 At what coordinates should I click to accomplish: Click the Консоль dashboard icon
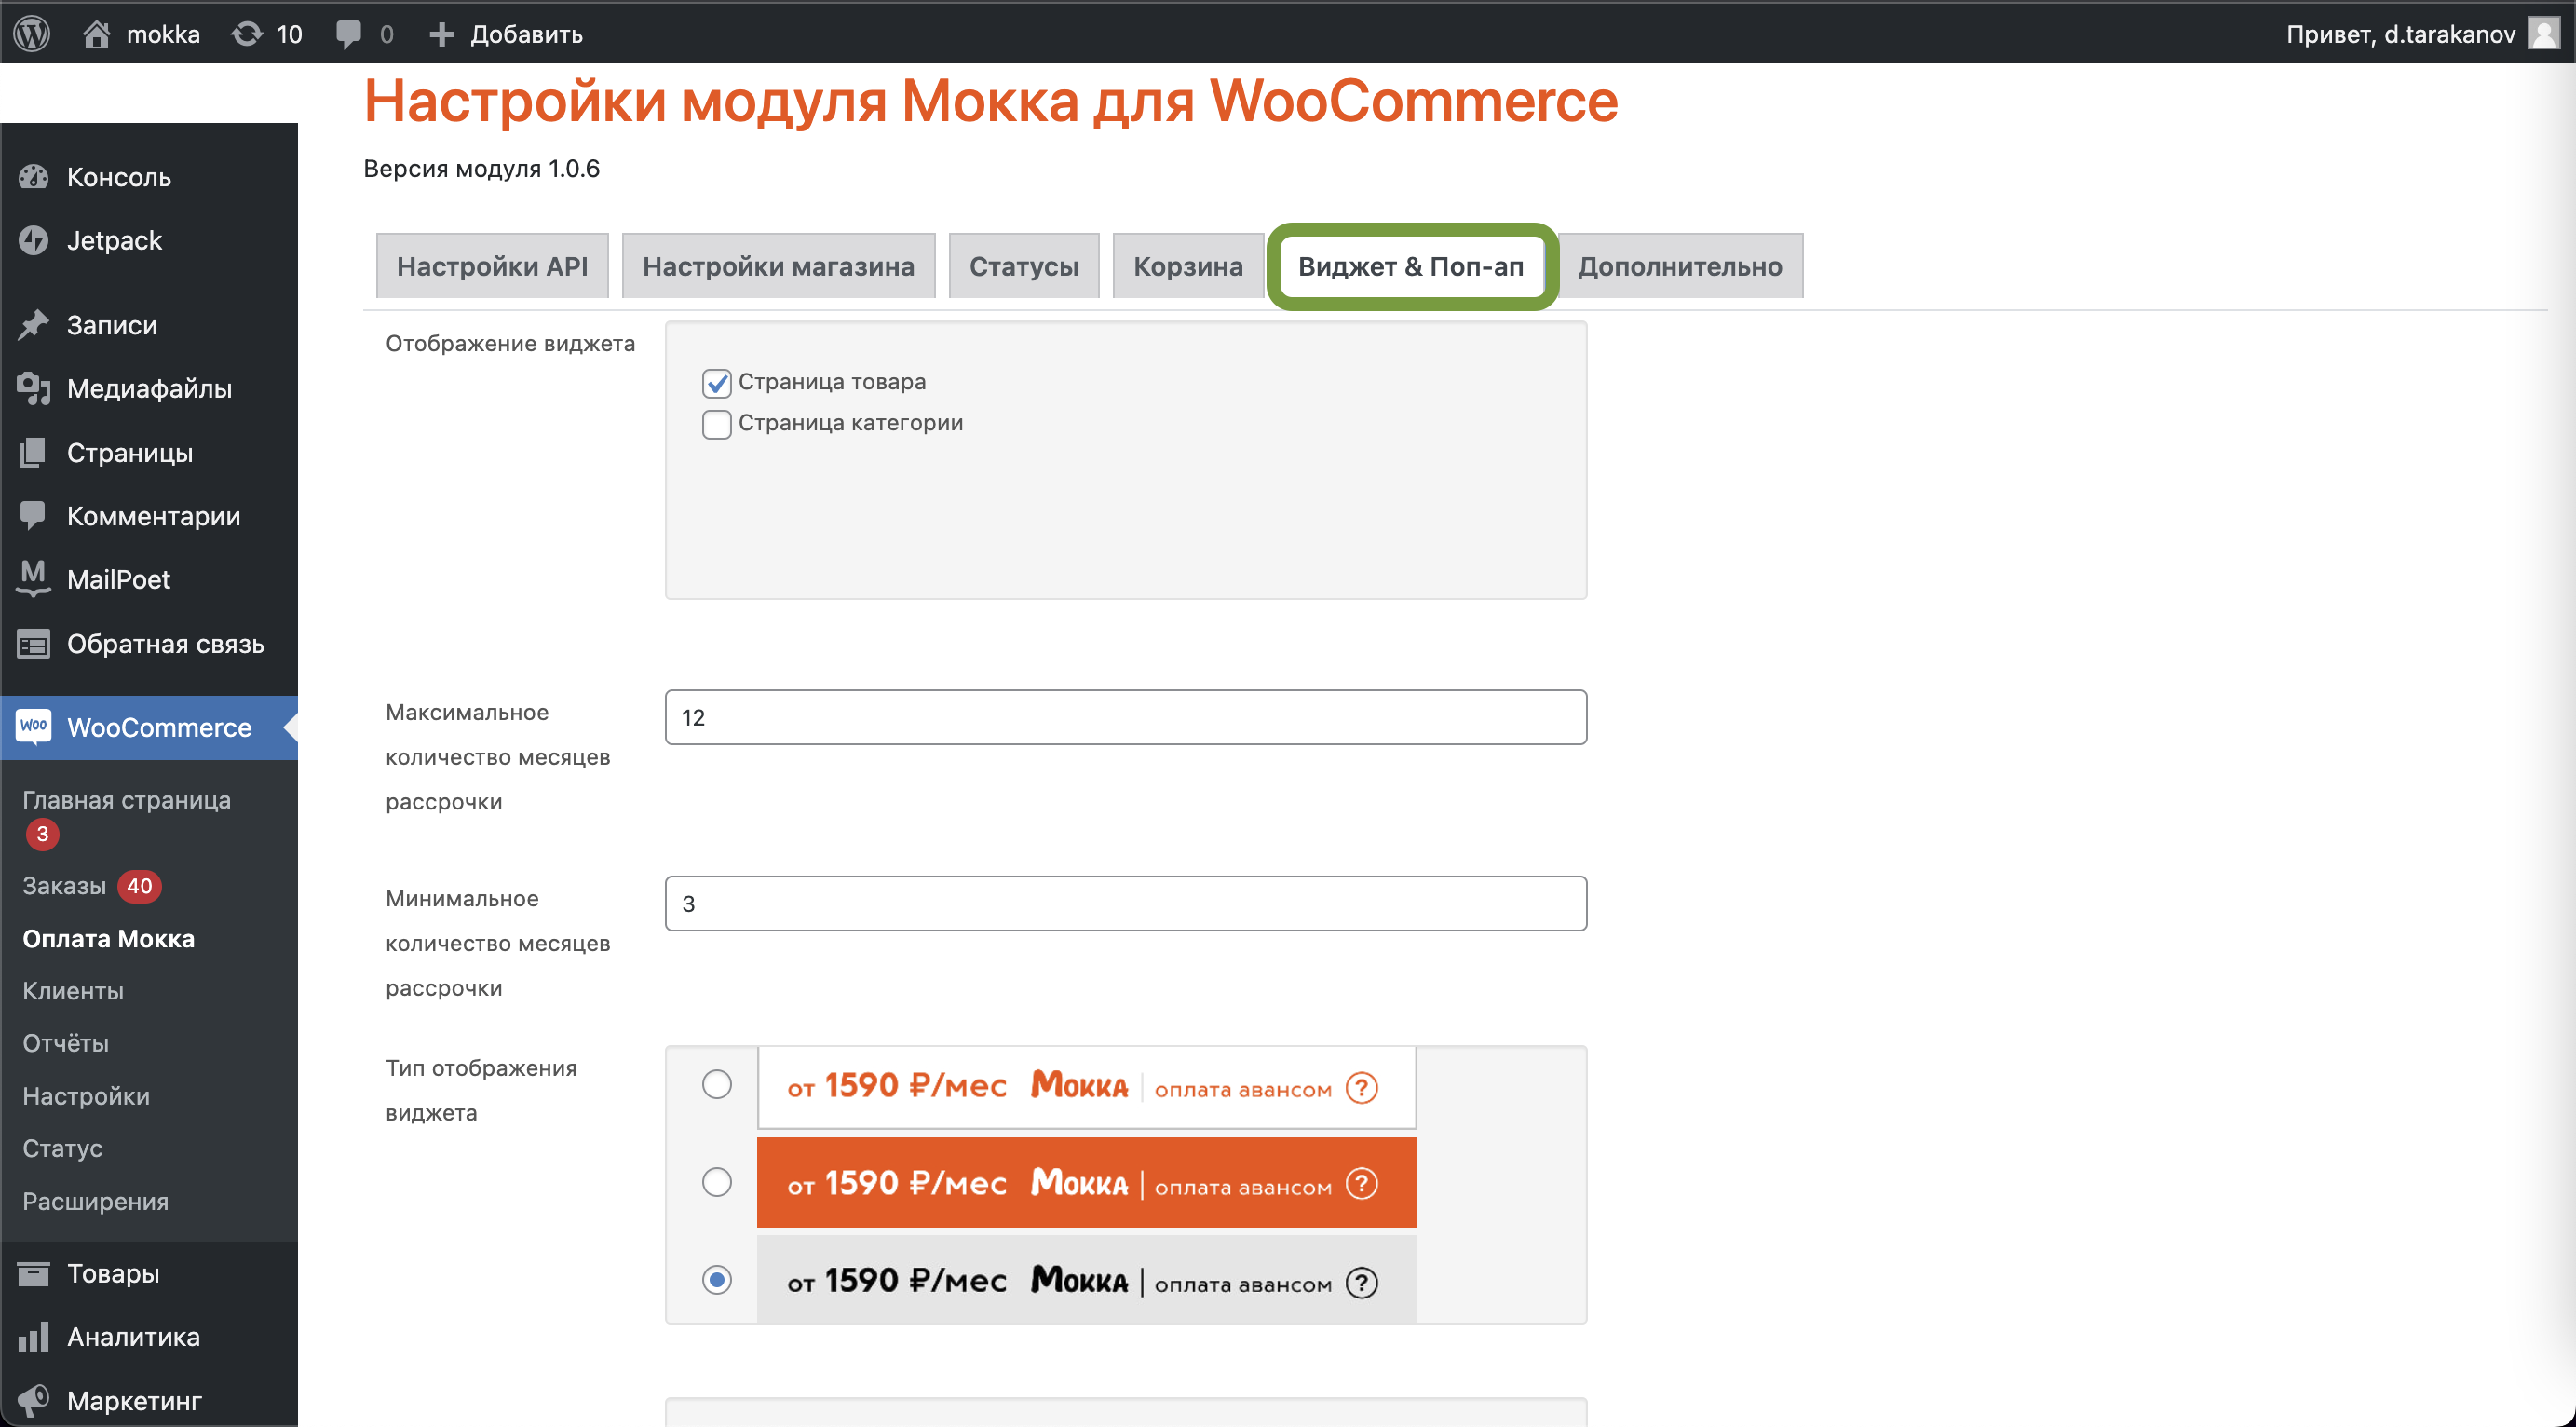34,177
